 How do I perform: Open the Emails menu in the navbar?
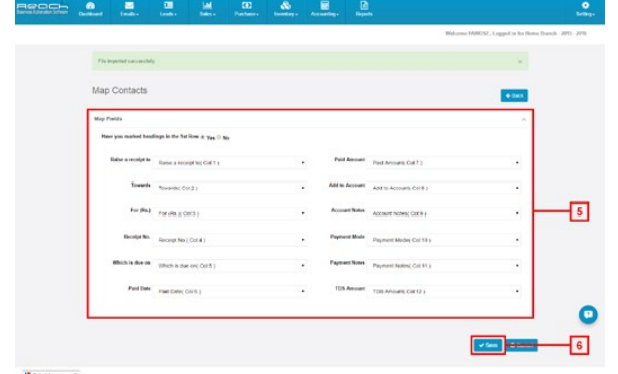click(129, 9)
